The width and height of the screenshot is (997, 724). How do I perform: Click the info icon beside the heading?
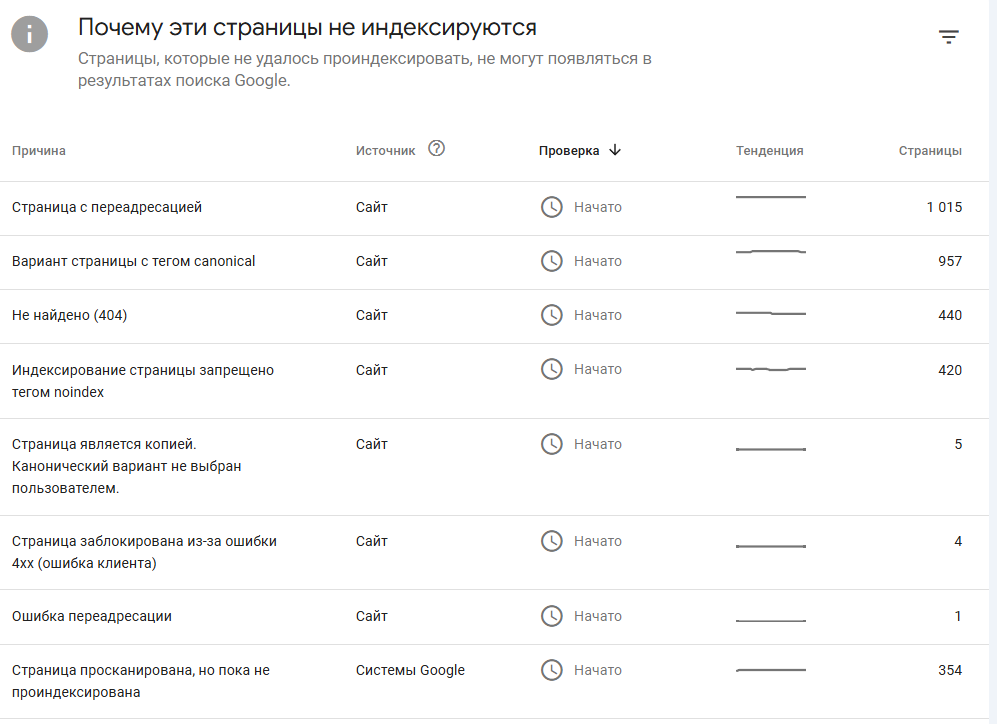click(29, 34)
